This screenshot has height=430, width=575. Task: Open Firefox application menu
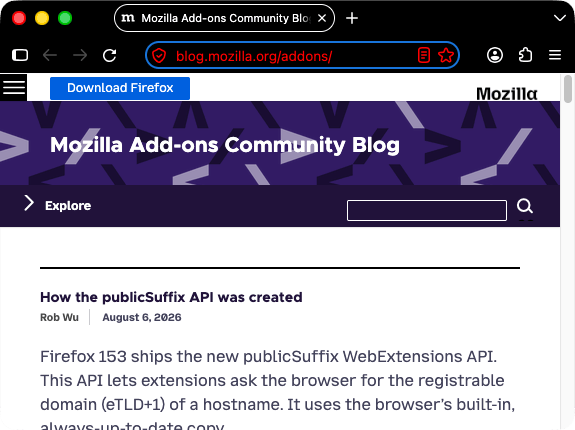pyautogui.click(x=555, y=55)
